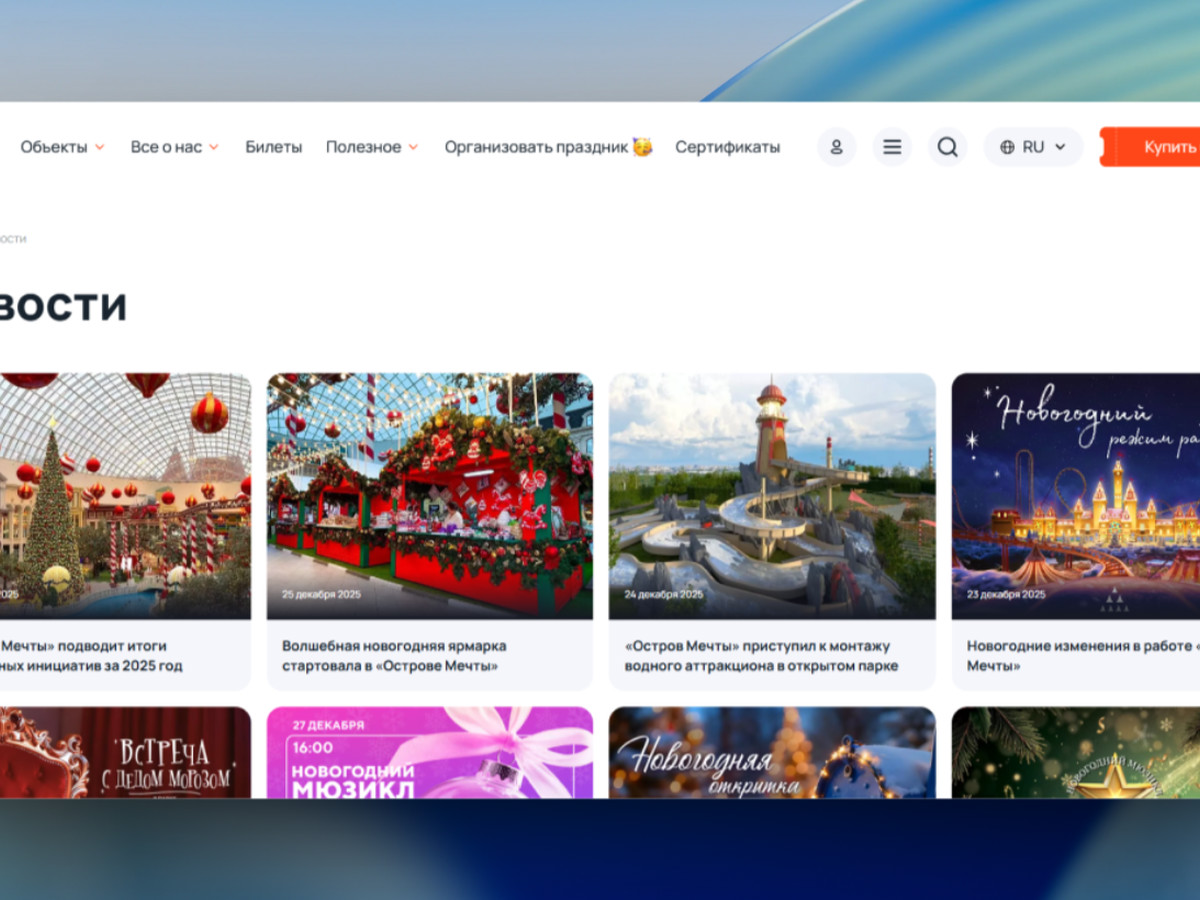Open the Встреча с Дедом Морозом card

(x=125, y=752)
